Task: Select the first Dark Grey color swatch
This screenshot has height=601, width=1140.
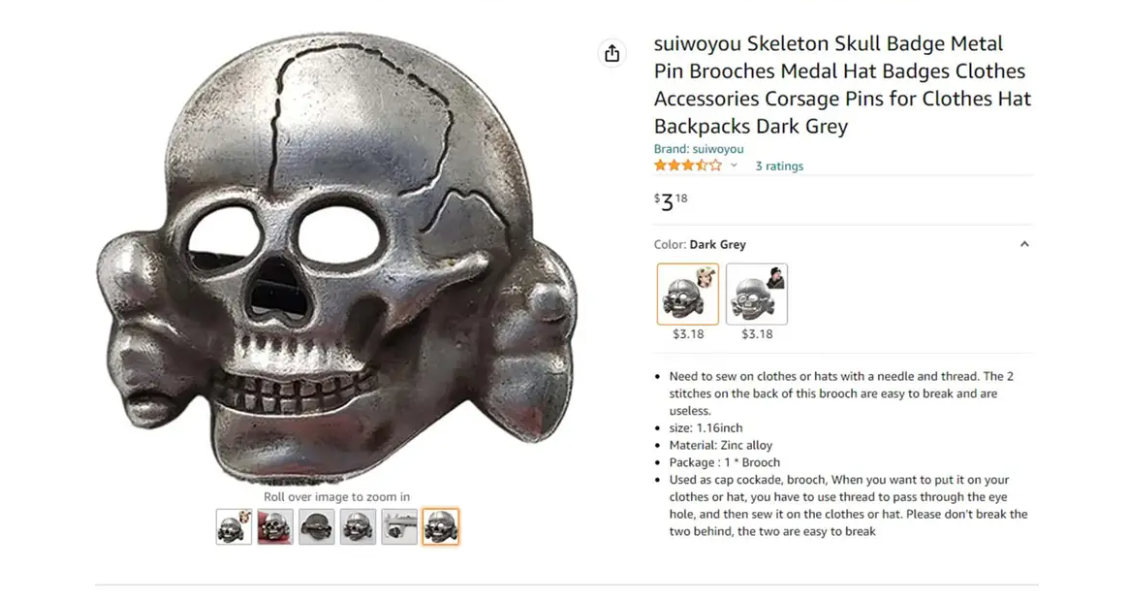Action: [688, 294]
